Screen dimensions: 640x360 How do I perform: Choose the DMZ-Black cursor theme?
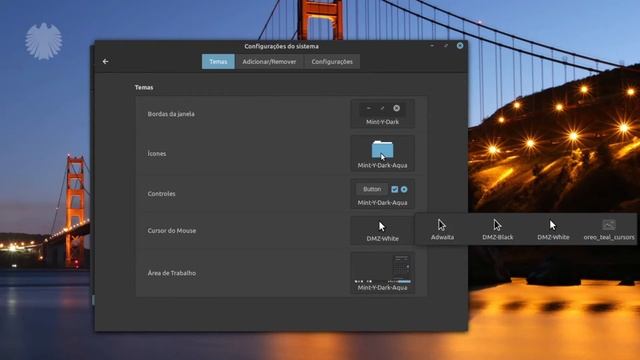coord(498,230)
